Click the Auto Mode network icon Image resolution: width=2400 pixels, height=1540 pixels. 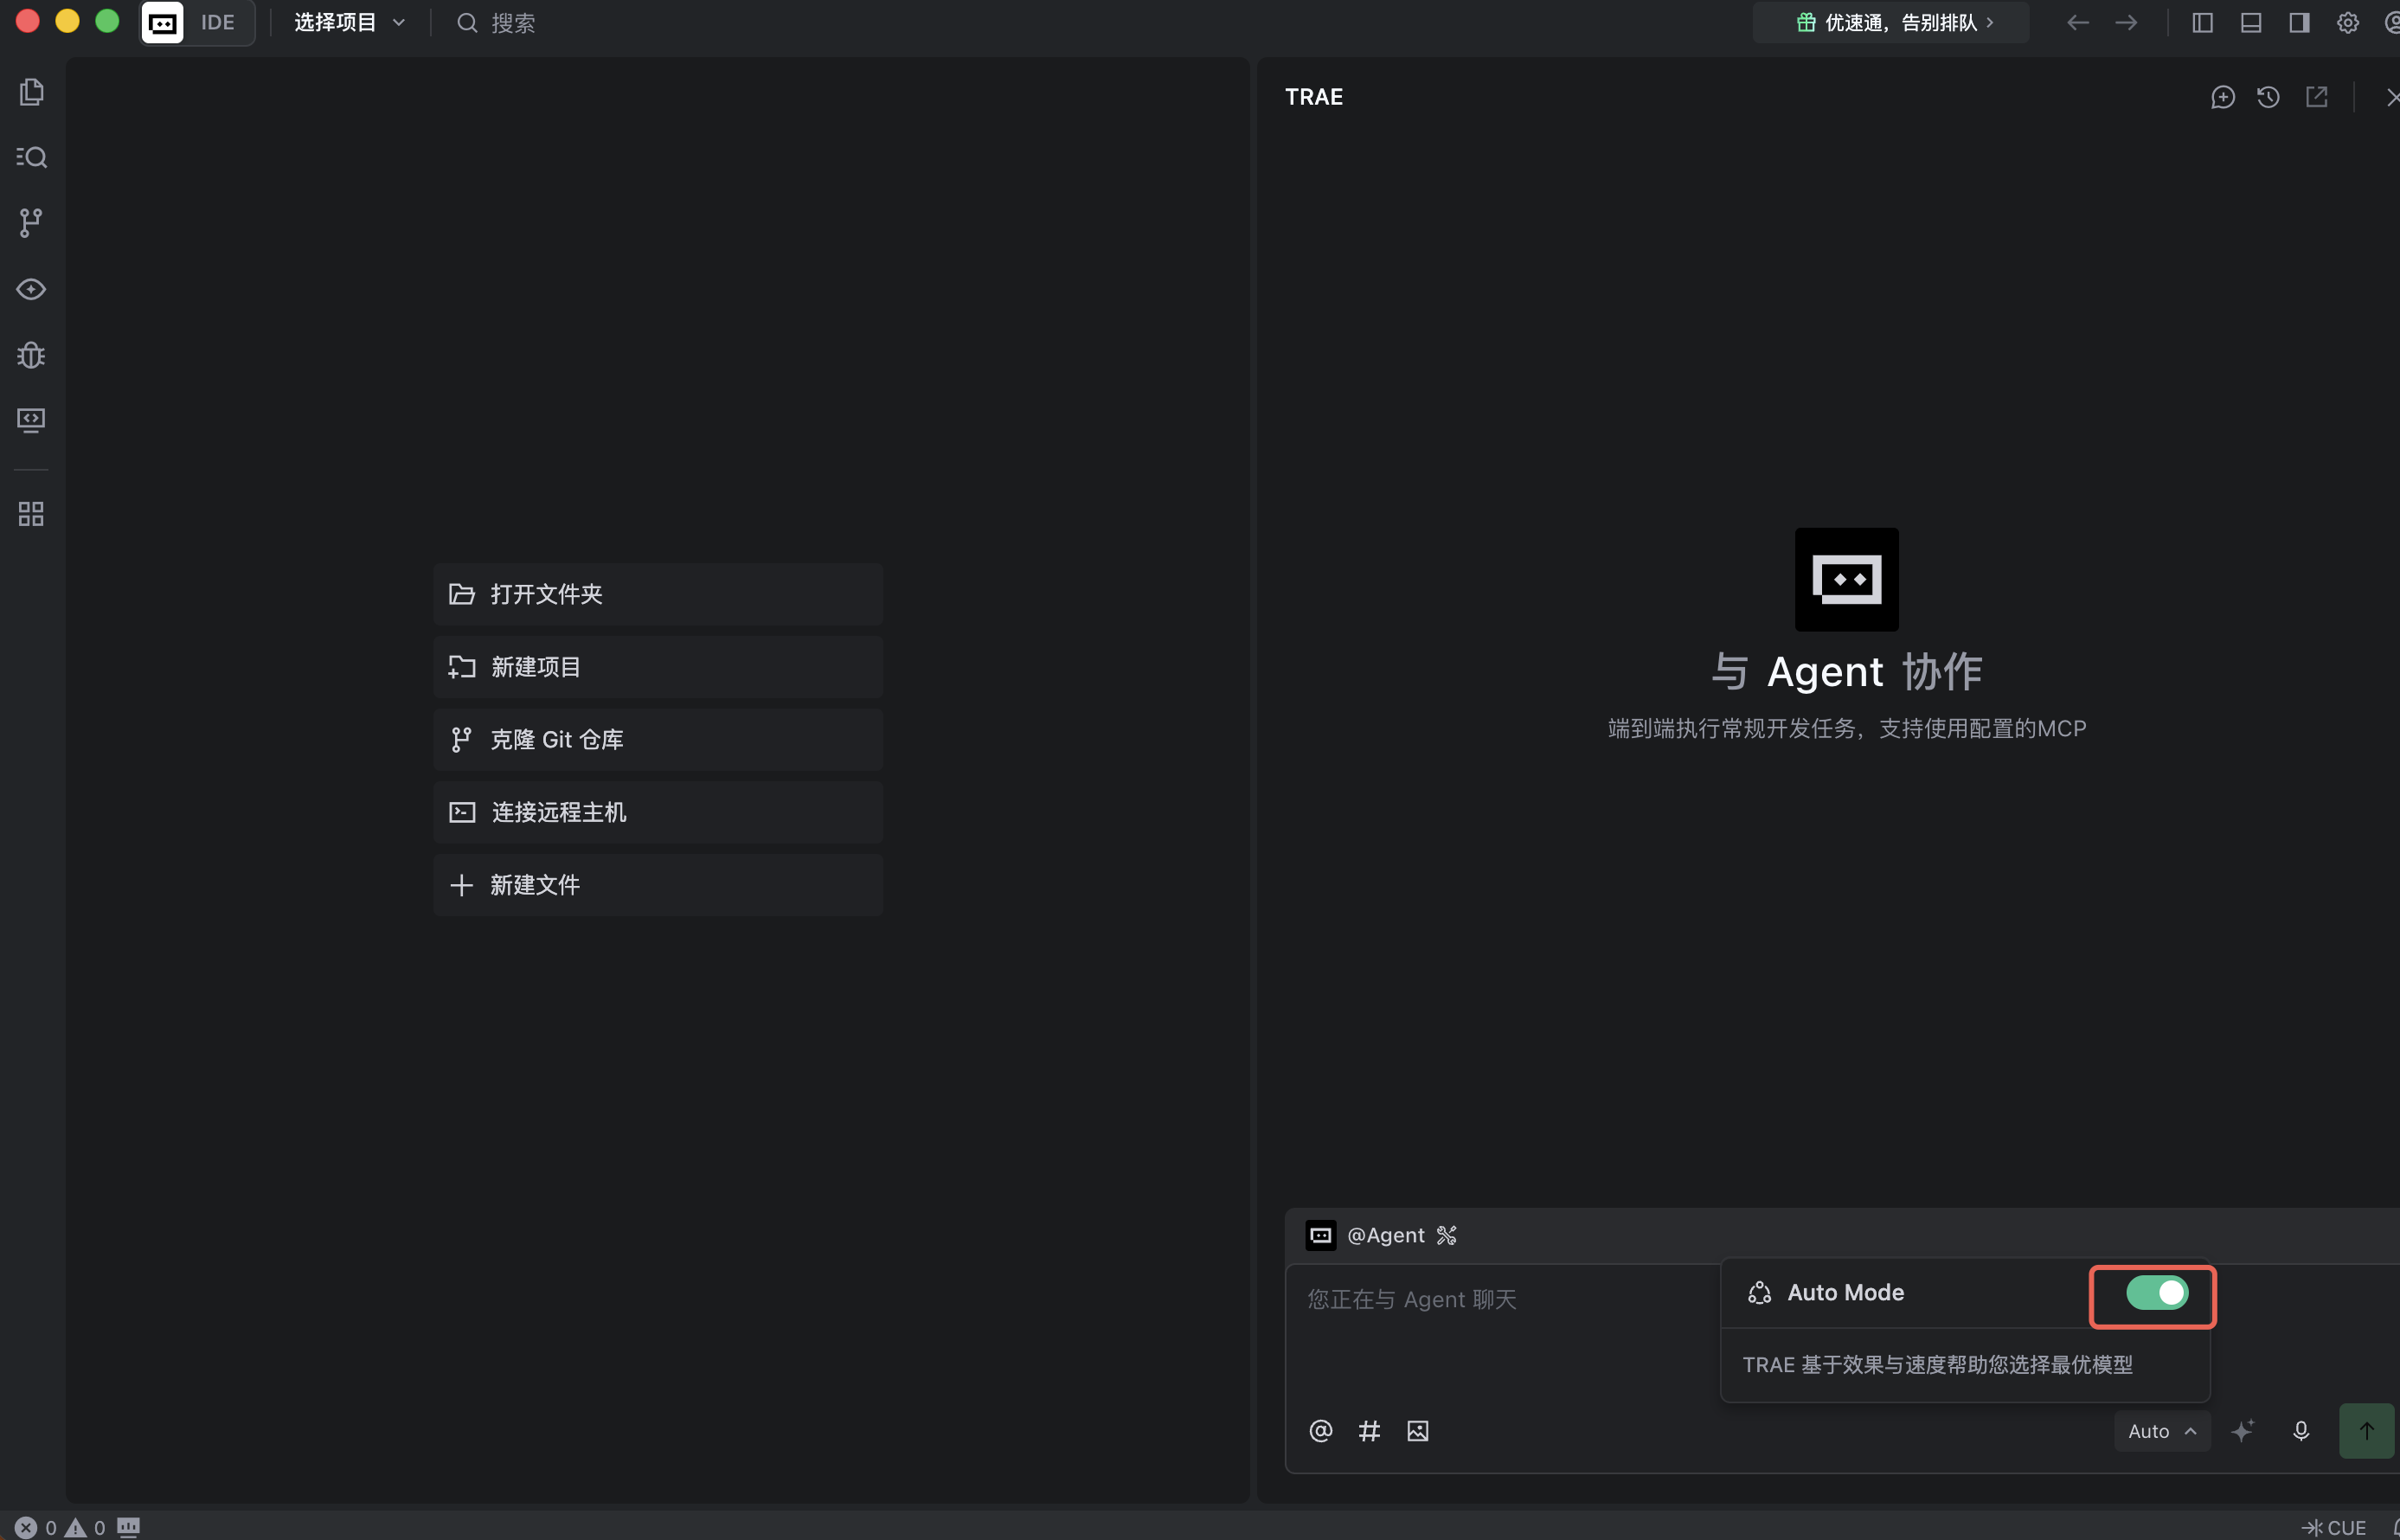[1759, 1292]
